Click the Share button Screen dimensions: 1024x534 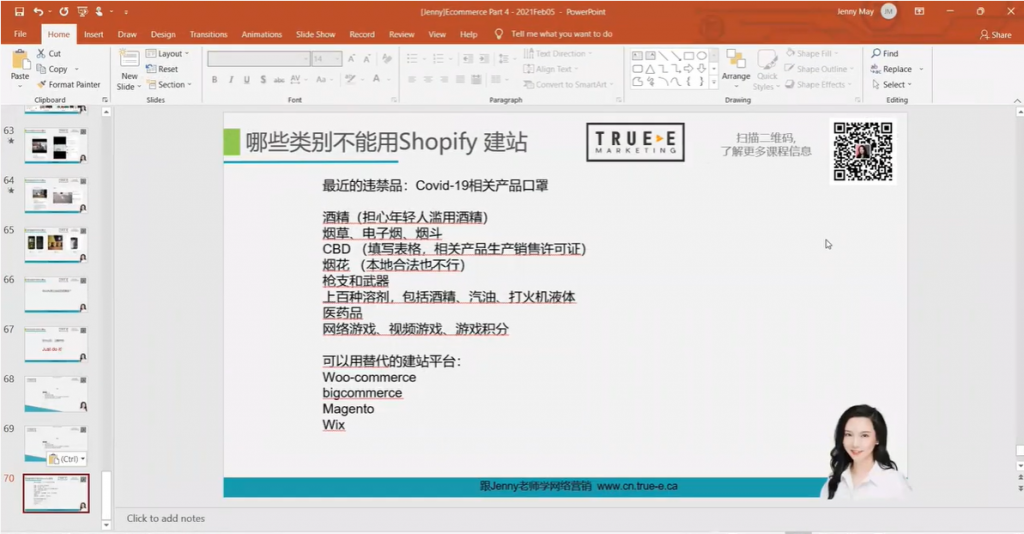[995, 34]
